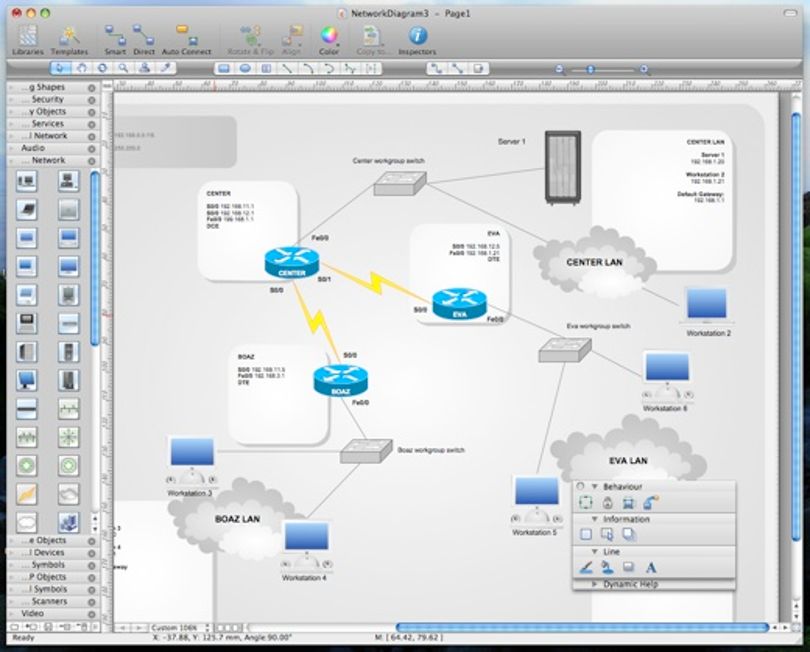The width and height of the screenshot is (810, 652).
Task: Collapse the Behaviour section triangle
Action: click(594, 487)
